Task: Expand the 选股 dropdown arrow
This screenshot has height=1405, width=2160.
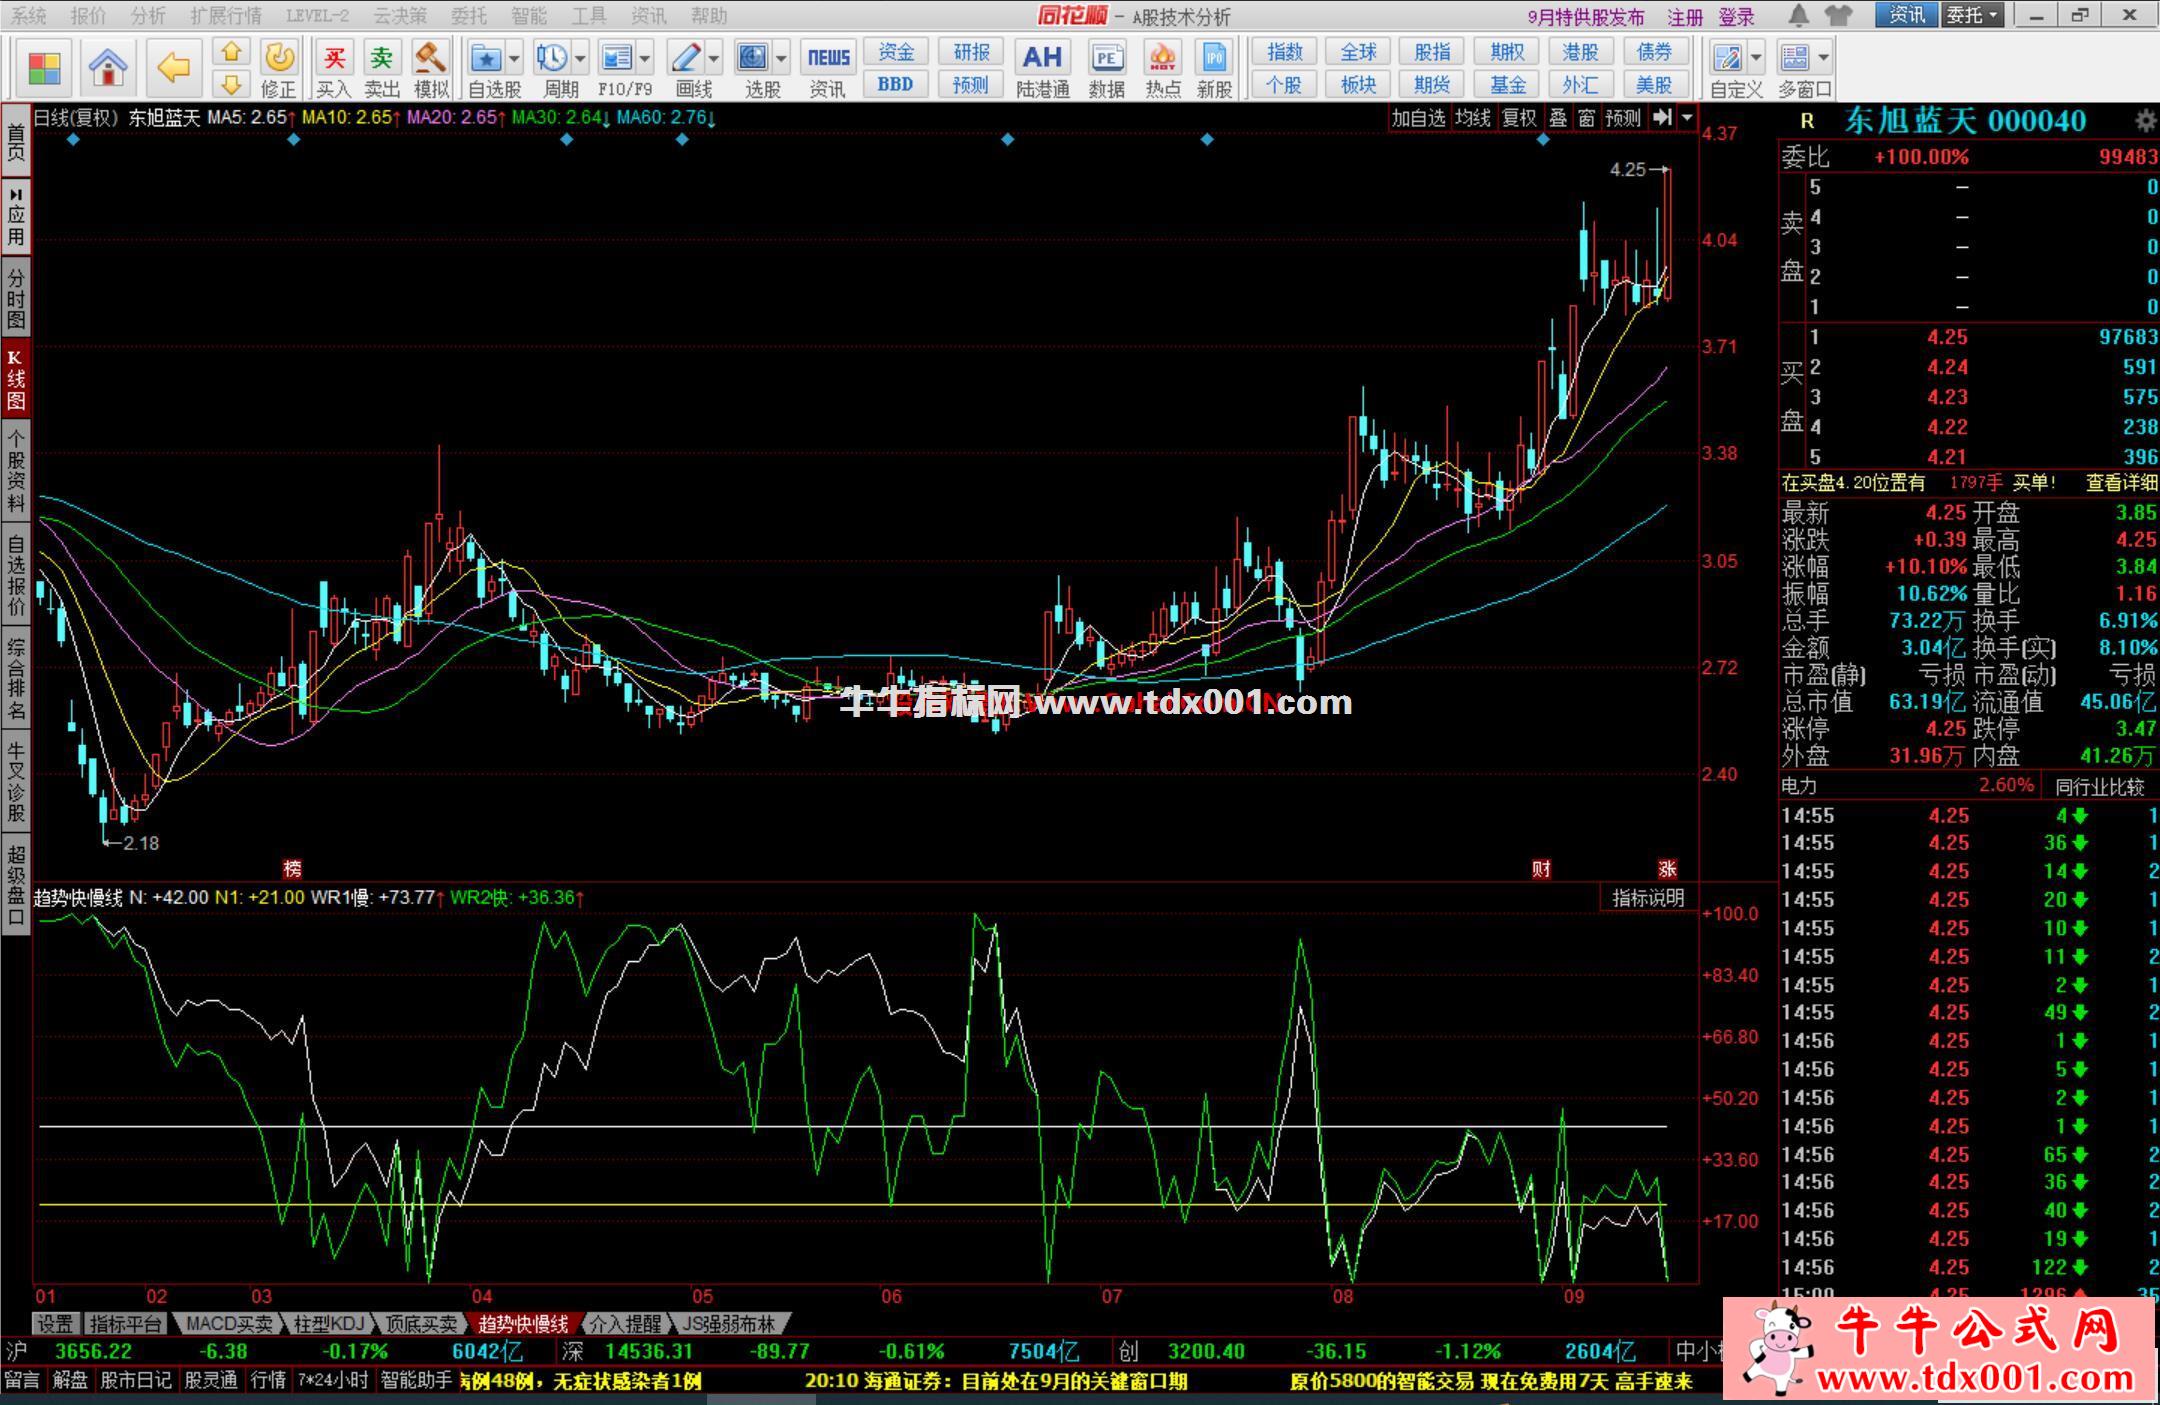Action: (781, 58)
